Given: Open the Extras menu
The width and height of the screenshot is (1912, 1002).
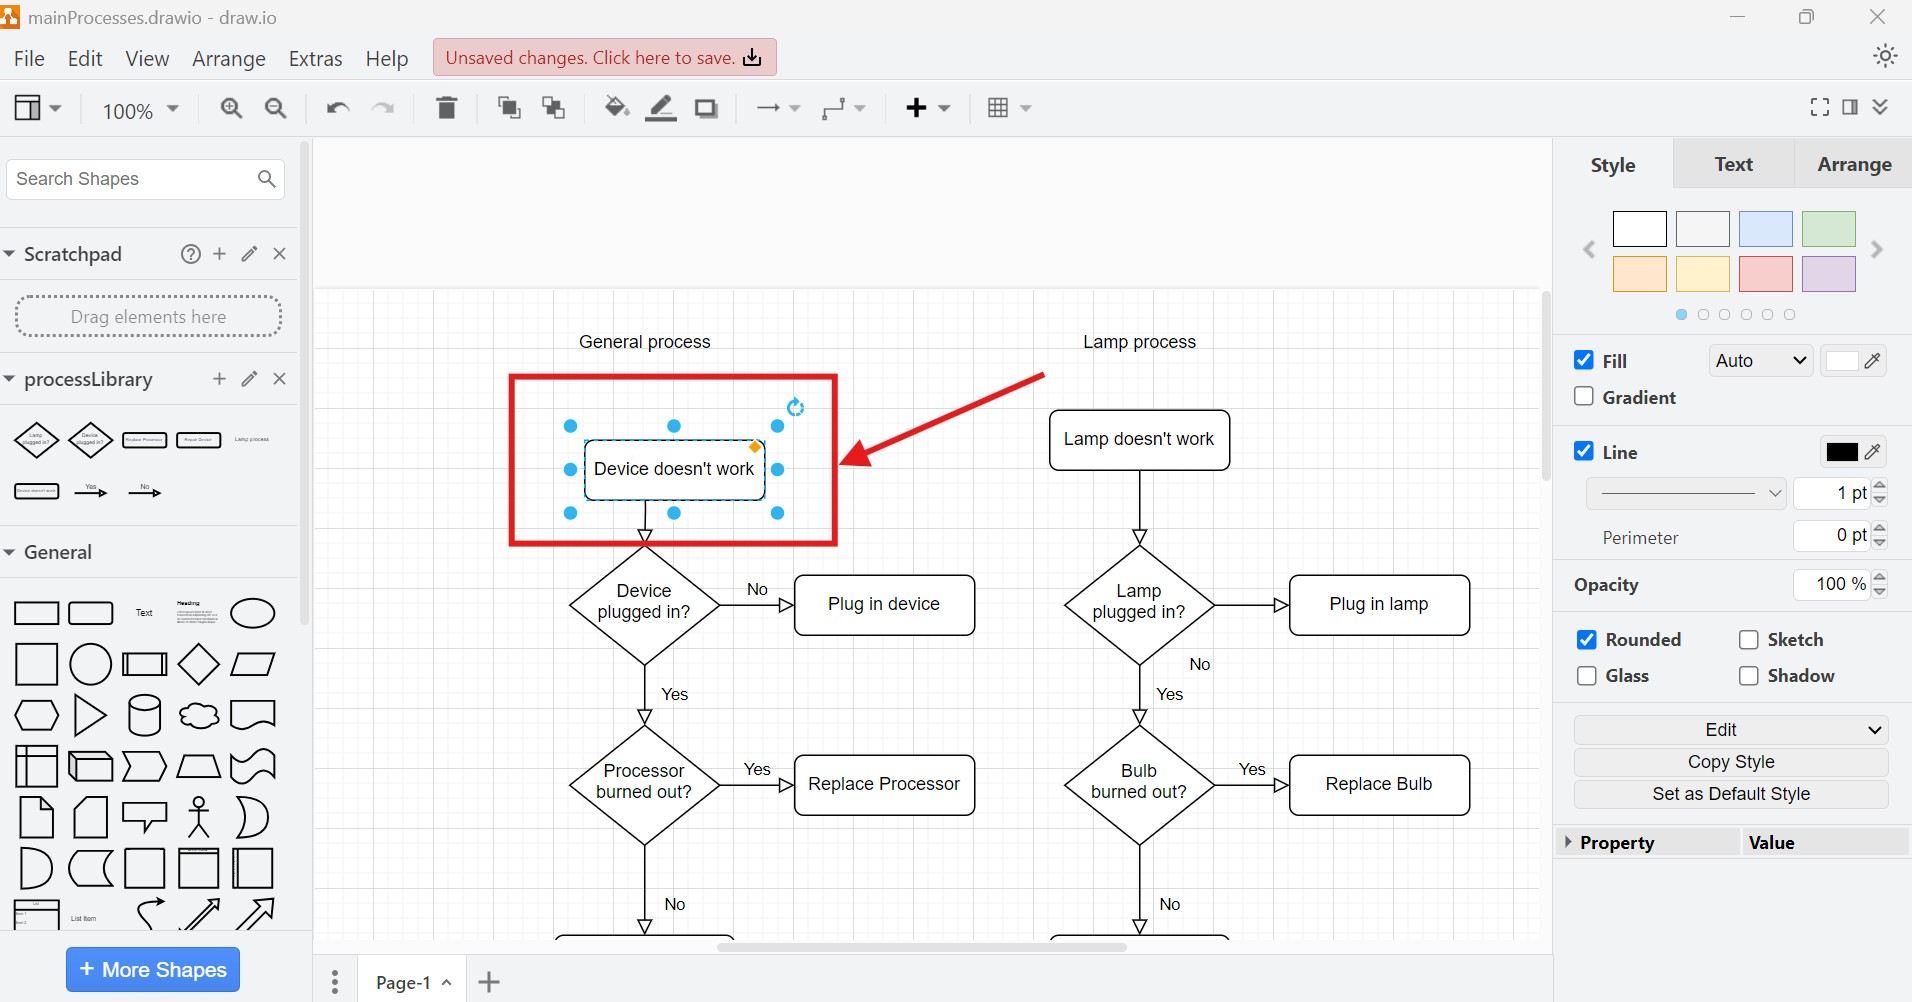Looking at the screenshot, I should [315, 58].
